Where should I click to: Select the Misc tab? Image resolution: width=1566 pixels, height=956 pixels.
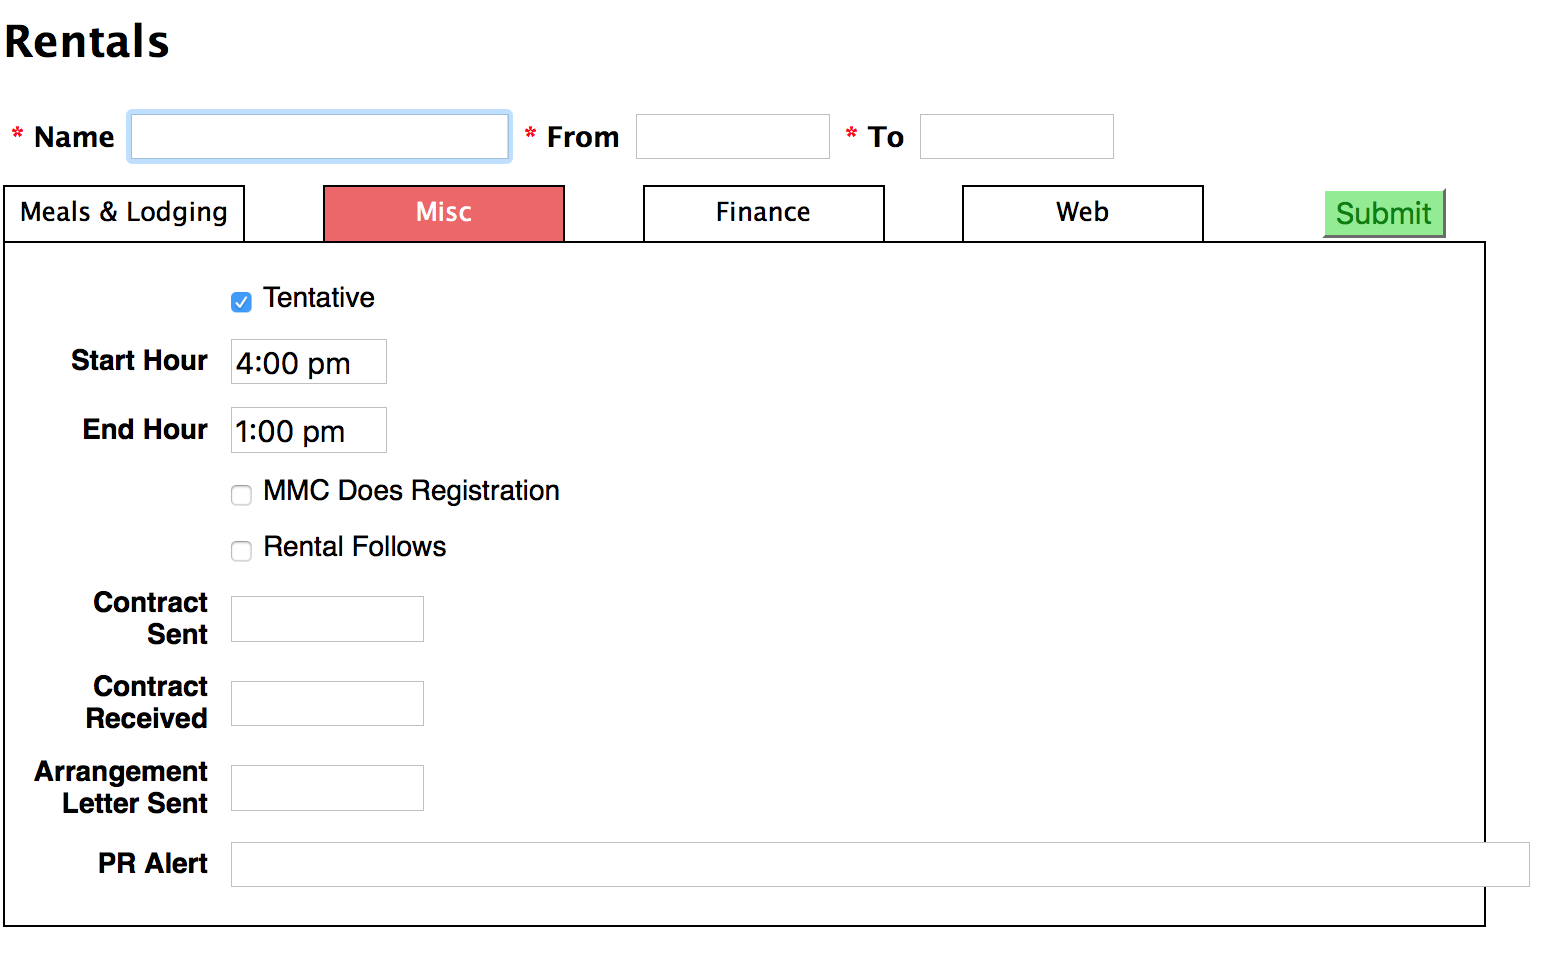pos(444,213)
